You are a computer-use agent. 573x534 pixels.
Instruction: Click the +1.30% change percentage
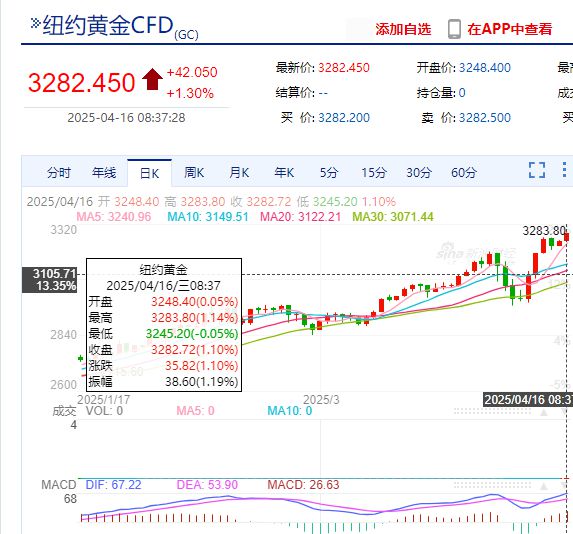pyautogui.click(x=190, y=93)
